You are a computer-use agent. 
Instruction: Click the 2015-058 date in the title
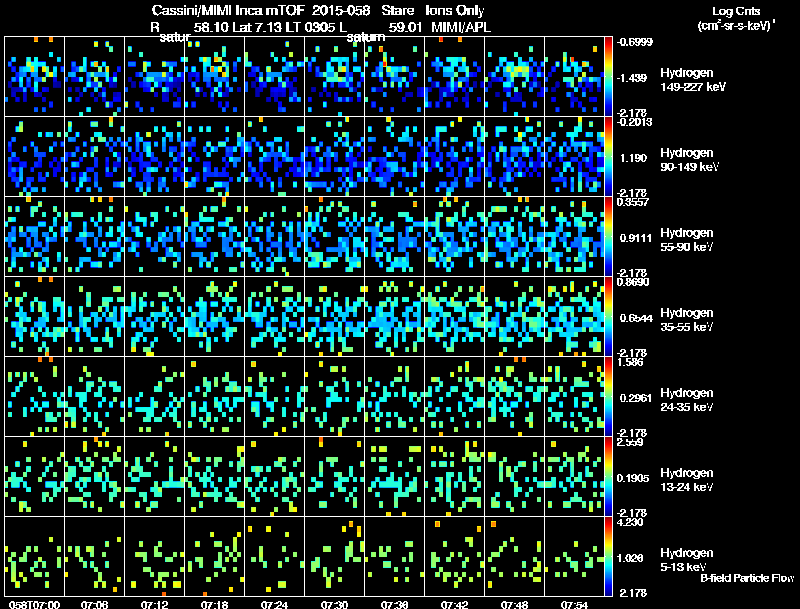pyautogui.click(x=341, y=11)
